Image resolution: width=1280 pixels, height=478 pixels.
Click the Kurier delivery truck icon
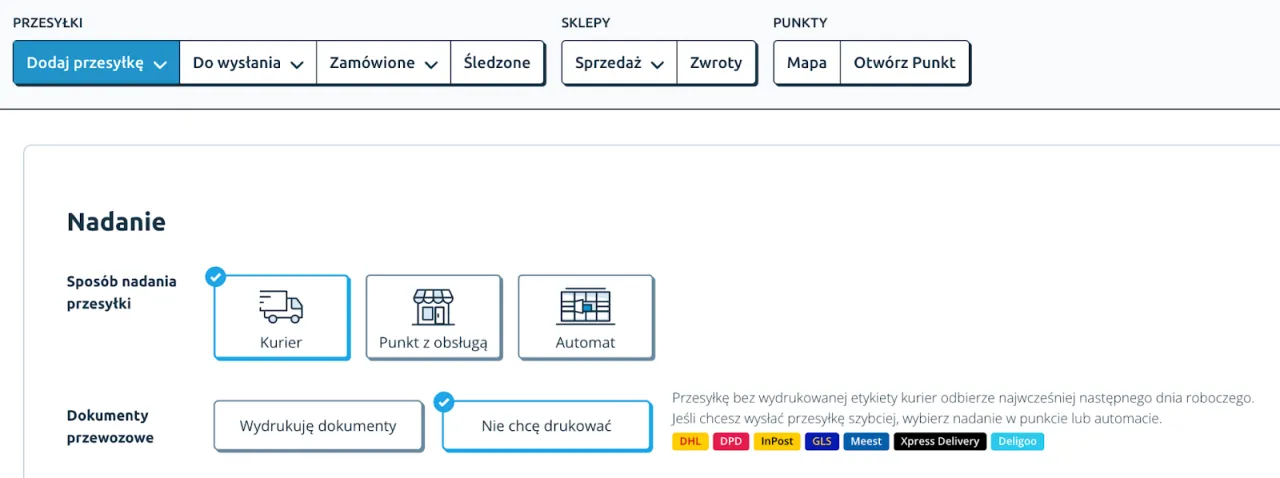point(281,306)
